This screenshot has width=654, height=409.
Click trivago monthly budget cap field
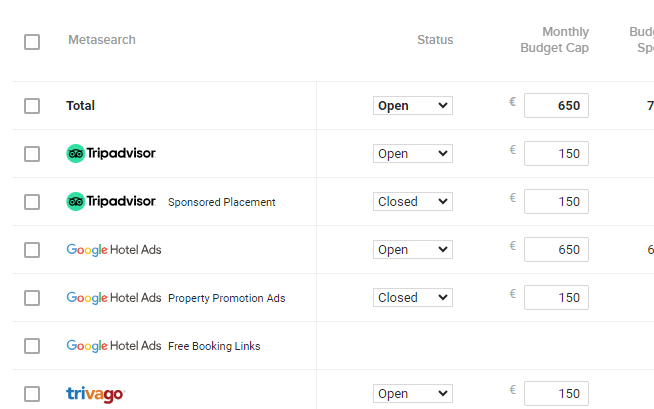point(556,394)
